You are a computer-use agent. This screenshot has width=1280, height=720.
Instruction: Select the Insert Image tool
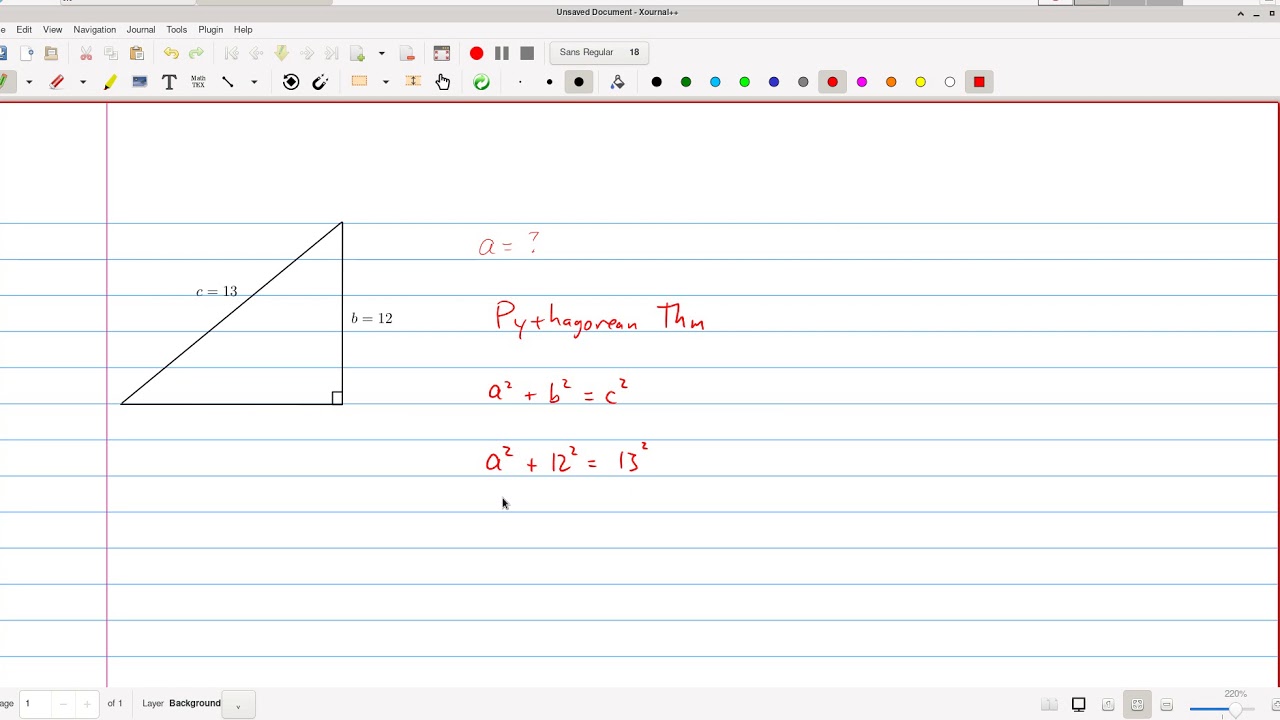click(x=140, y=82)
